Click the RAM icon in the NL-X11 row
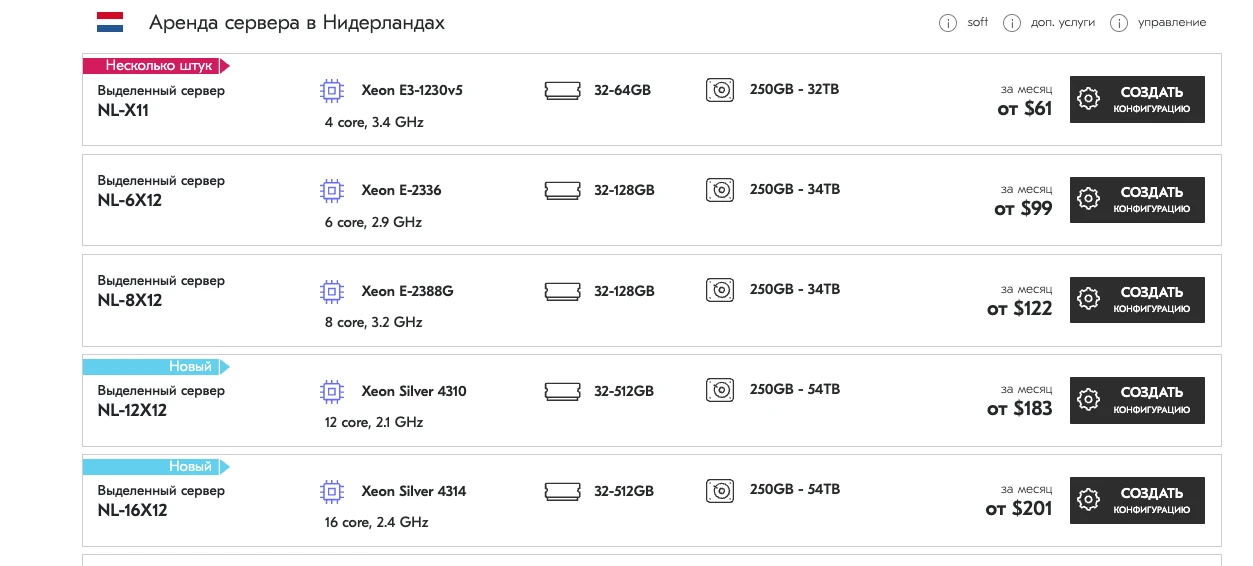The image size is (1253, 566). 563,90
